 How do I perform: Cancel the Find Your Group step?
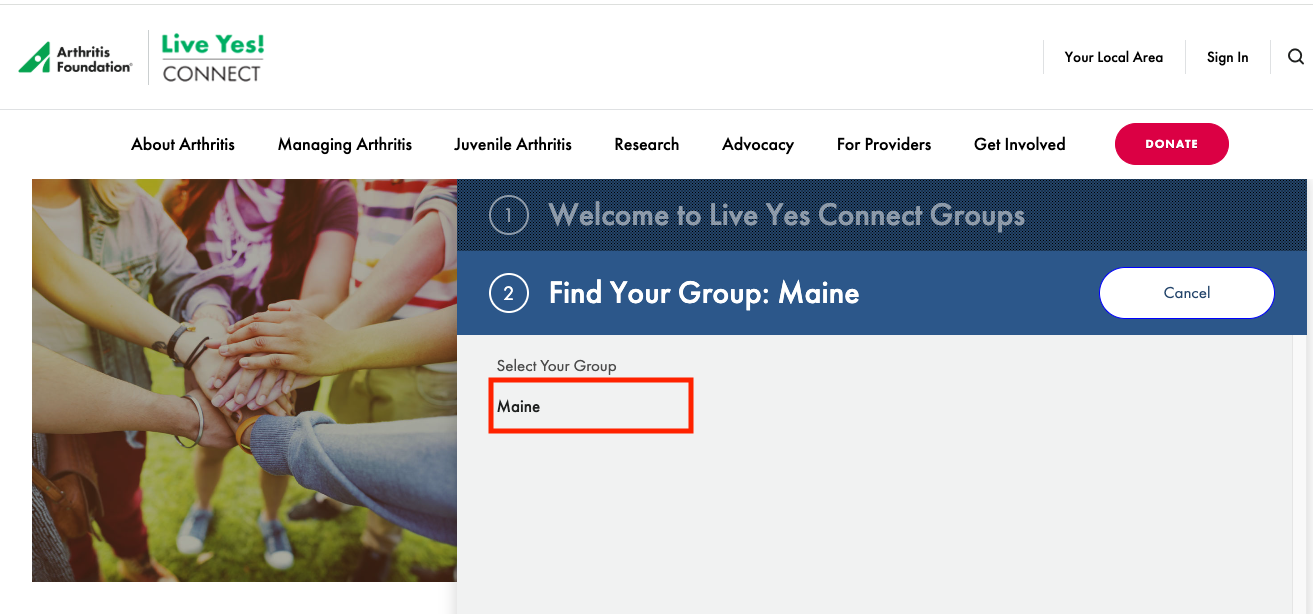point(1187,293)
